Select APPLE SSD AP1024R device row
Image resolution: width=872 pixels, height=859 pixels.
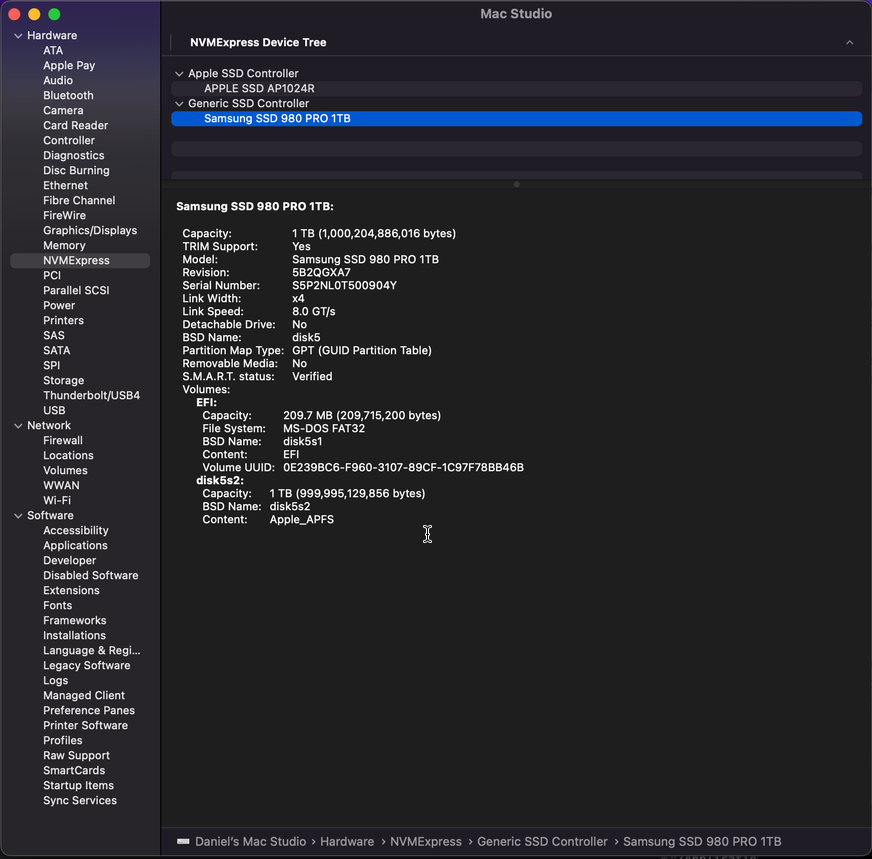pos(516,88)
